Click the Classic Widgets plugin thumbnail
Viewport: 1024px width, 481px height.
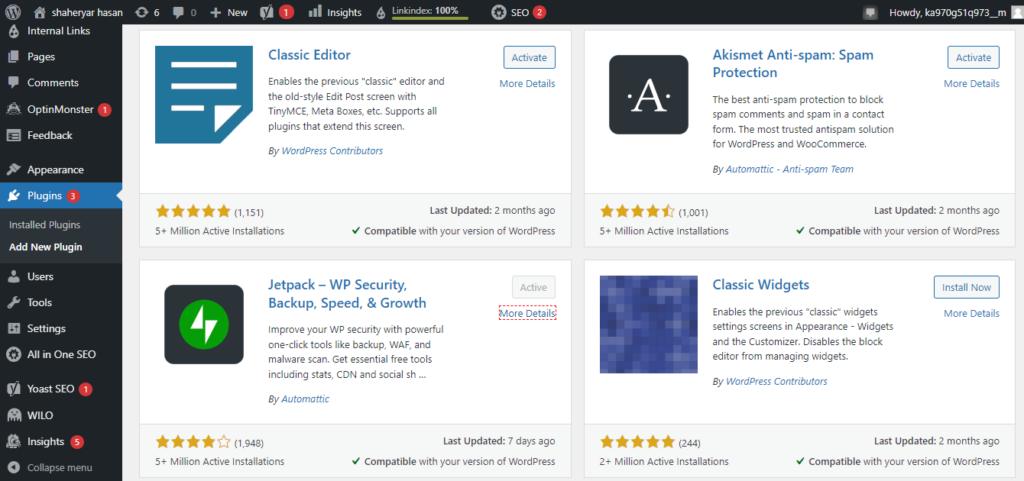pyautogui.click(x=648, y=324)
